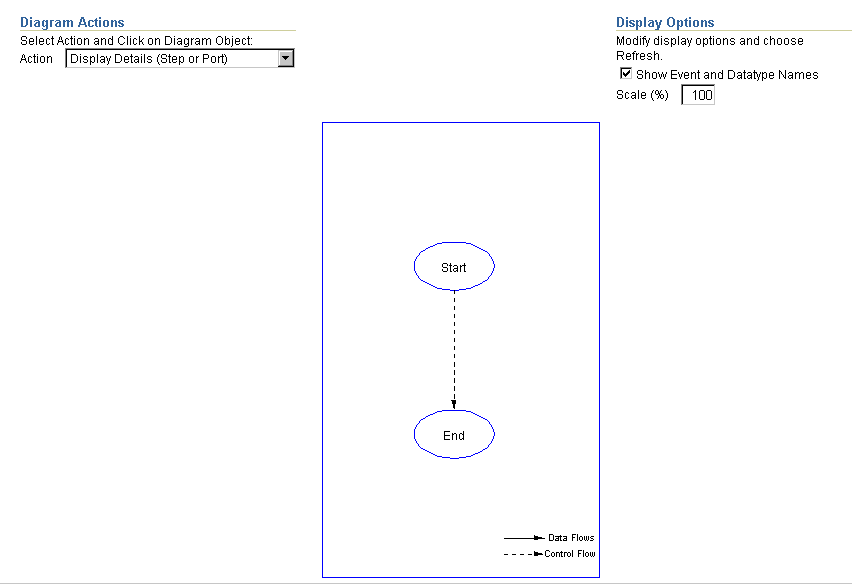Open the Action dropdown list
This screenshot has width=852, height=584.
(x=179, y=59)
